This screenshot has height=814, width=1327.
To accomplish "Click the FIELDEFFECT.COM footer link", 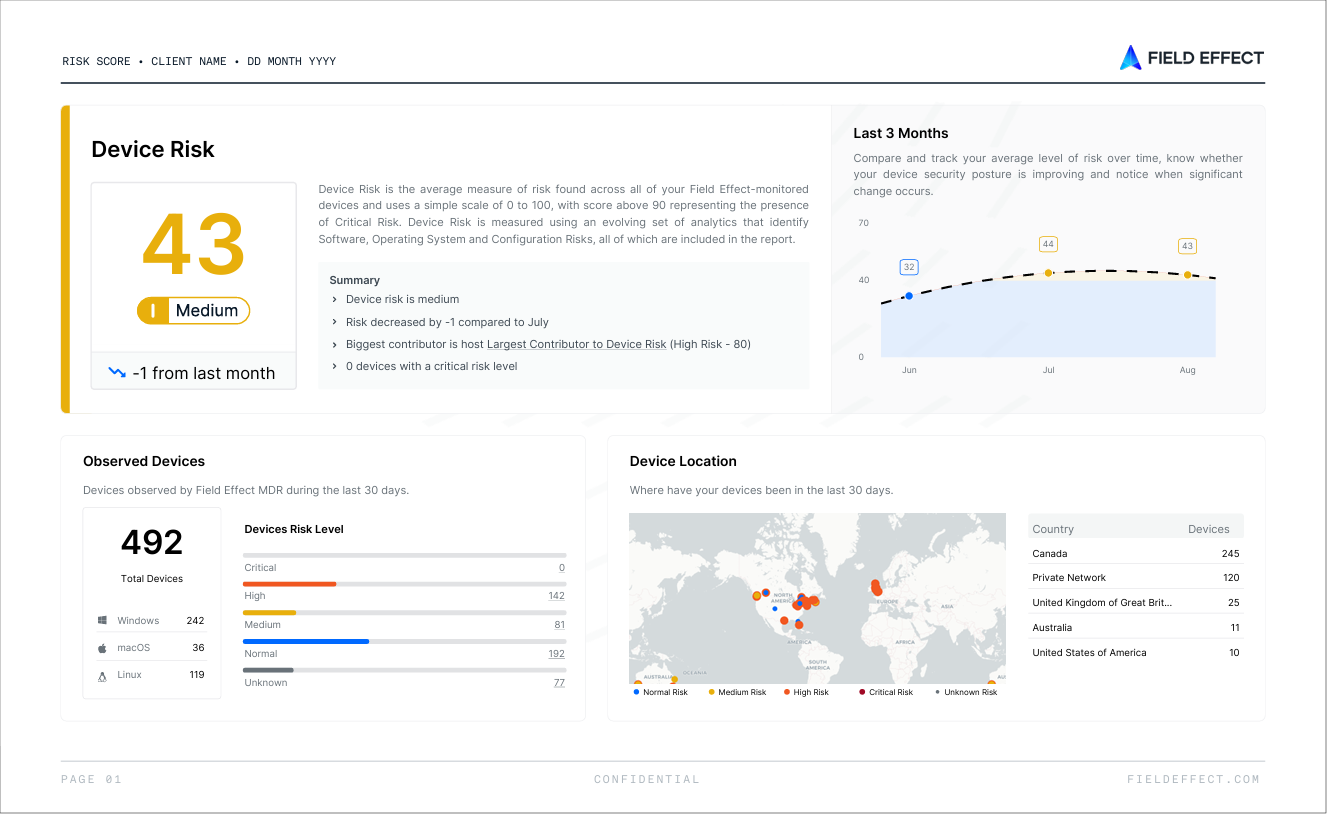I will pyautogui.click(x=1193, y=779).
